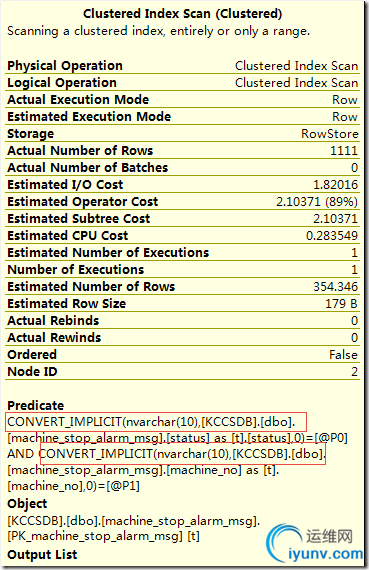This screenshot has height=570, width=369.
Task: Select the 'Object' section heading
Action: click(x=27, y=503)
